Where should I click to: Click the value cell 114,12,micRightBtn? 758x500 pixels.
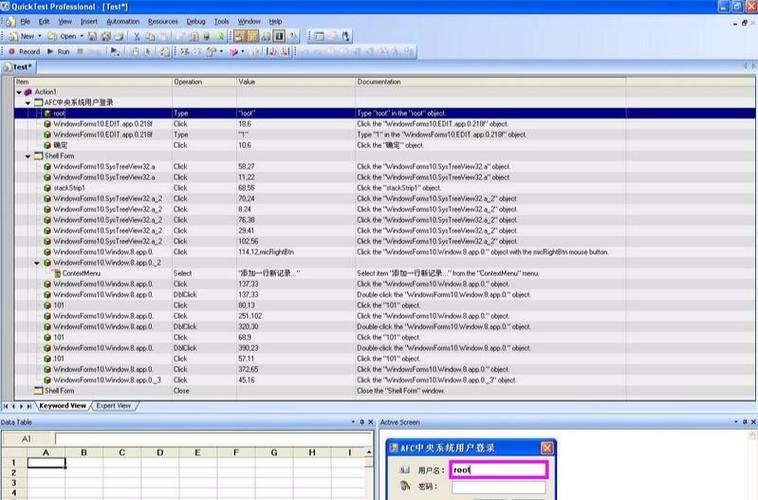[296, 252]
